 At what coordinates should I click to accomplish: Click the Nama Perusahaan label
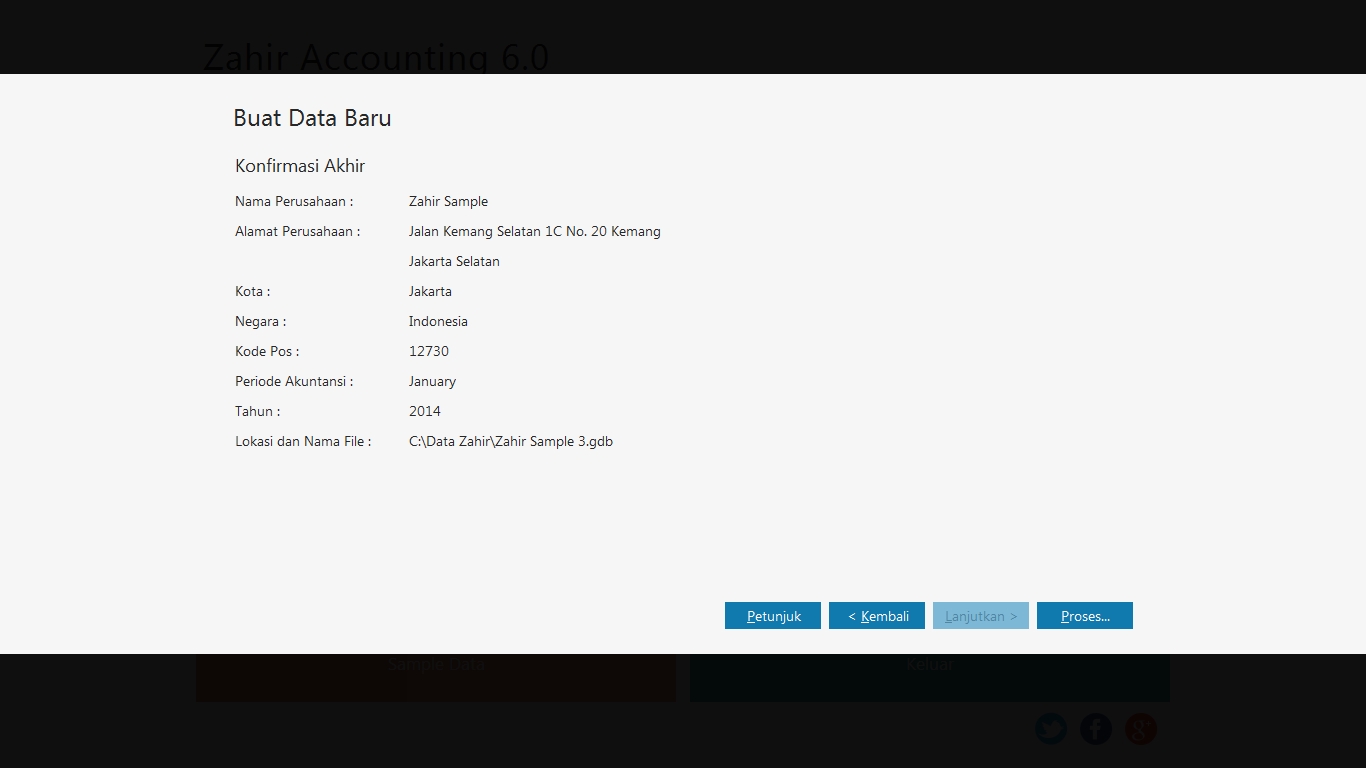pyautogui.click(x=294, y=201)
